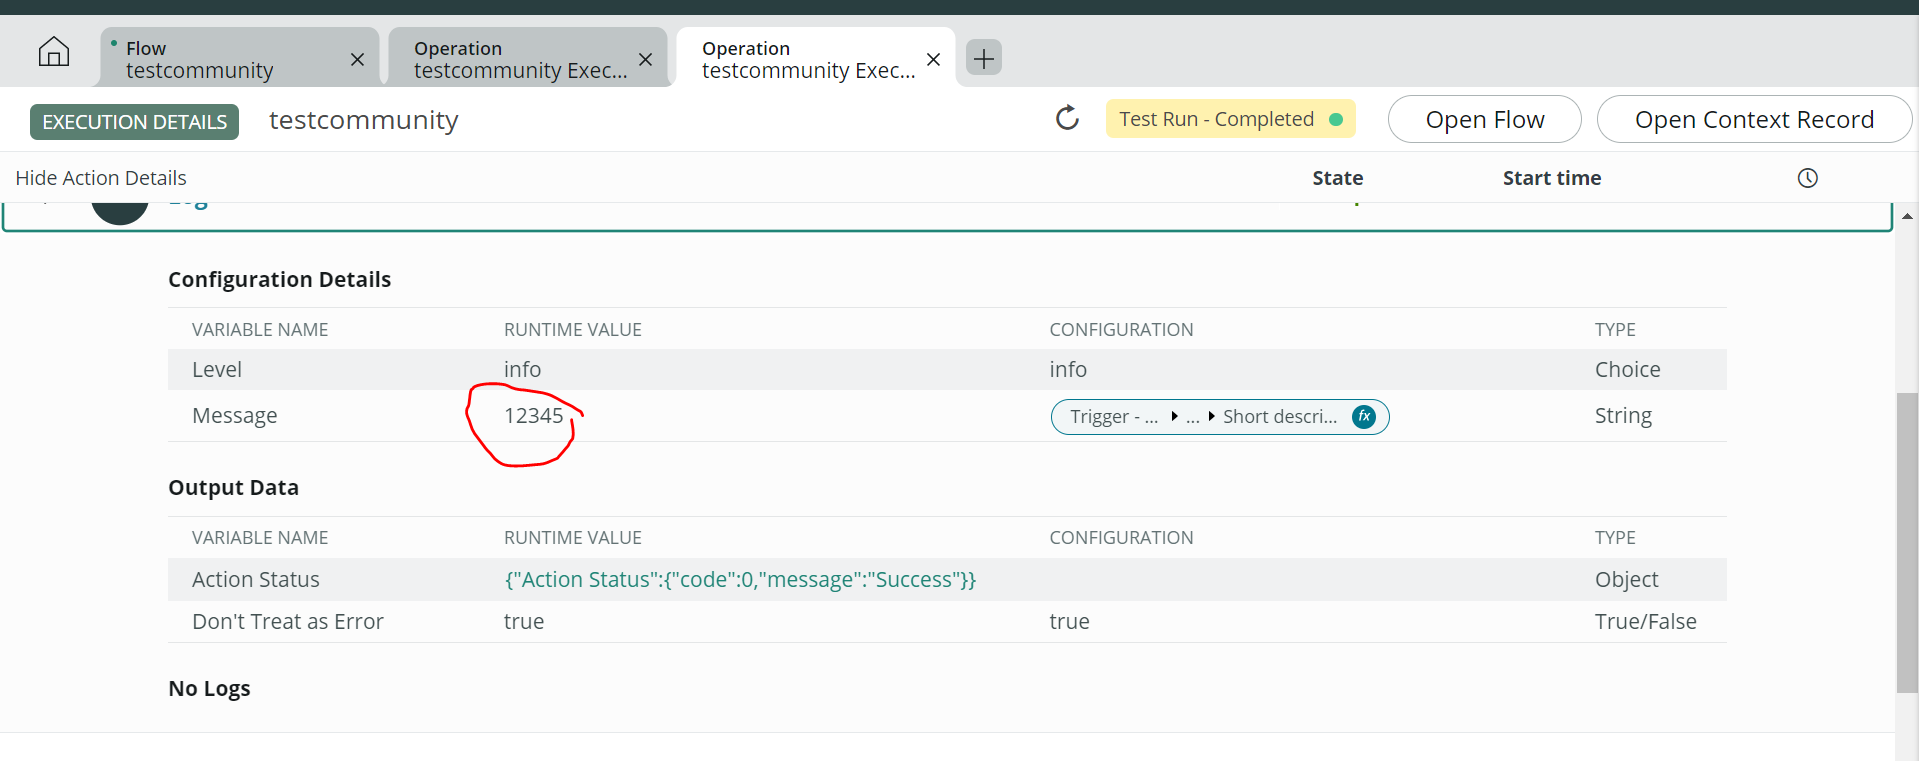Go to the home page icon

54,51
